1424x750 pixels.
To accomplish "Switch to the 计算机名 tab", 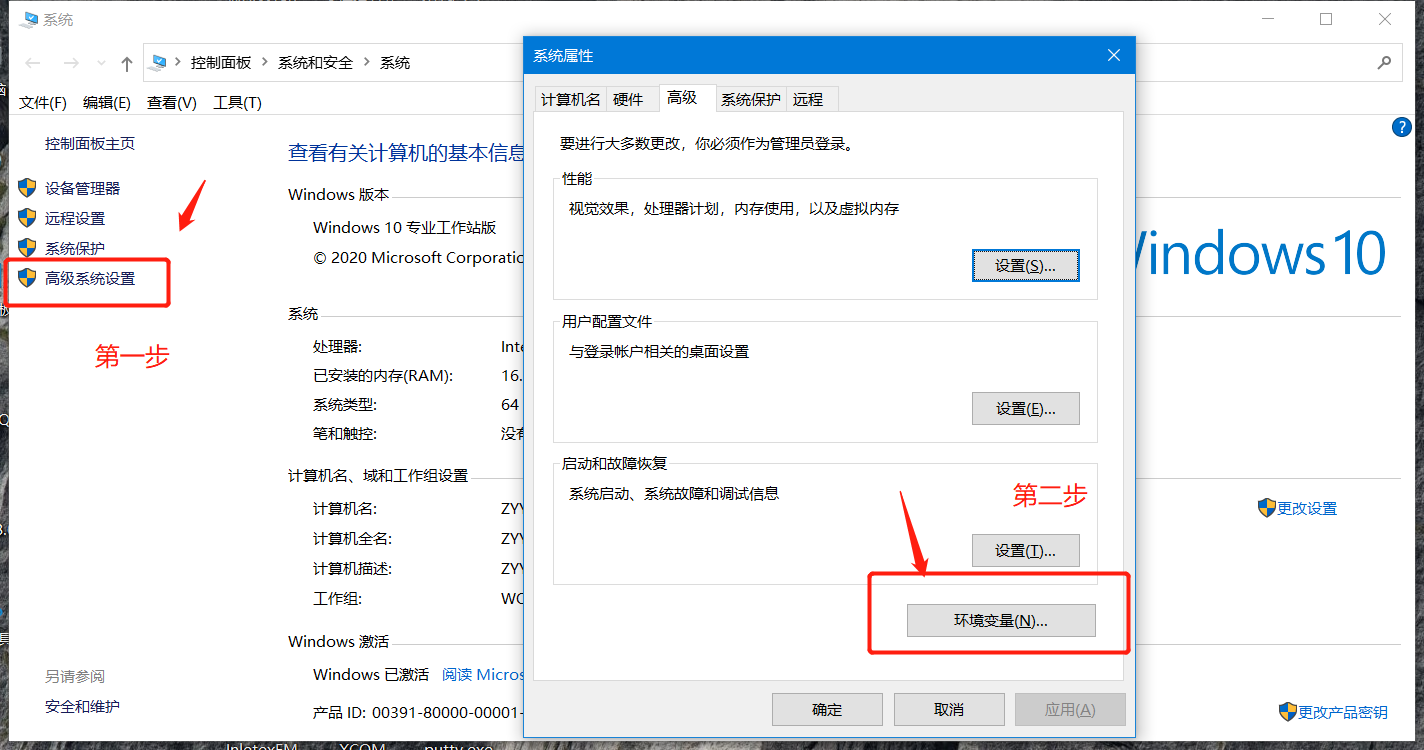I will pyautogui.click(x=571, y=99).
